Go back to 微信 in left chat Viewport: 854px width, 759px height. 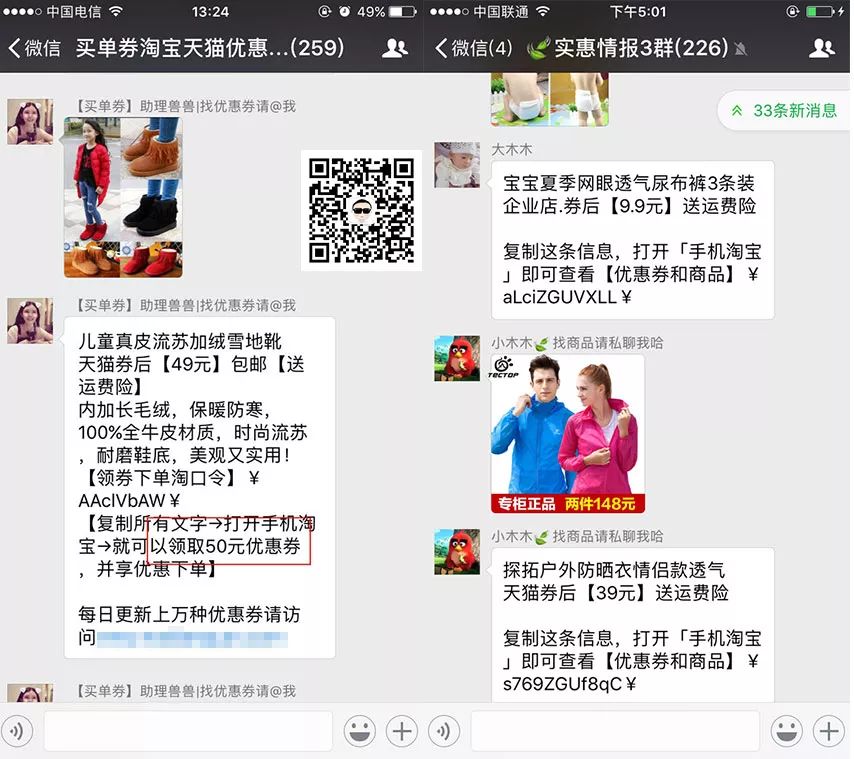[x=34, y=48]
